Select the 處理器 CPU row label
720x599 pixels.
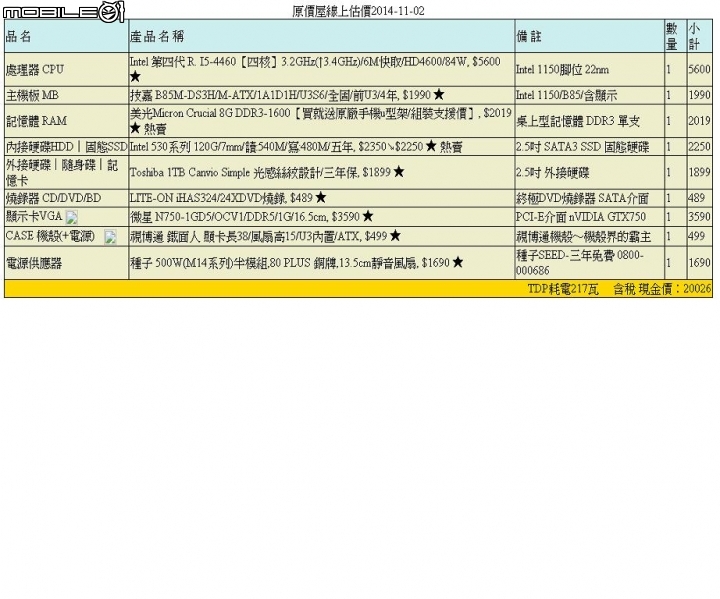pos(34,69)
